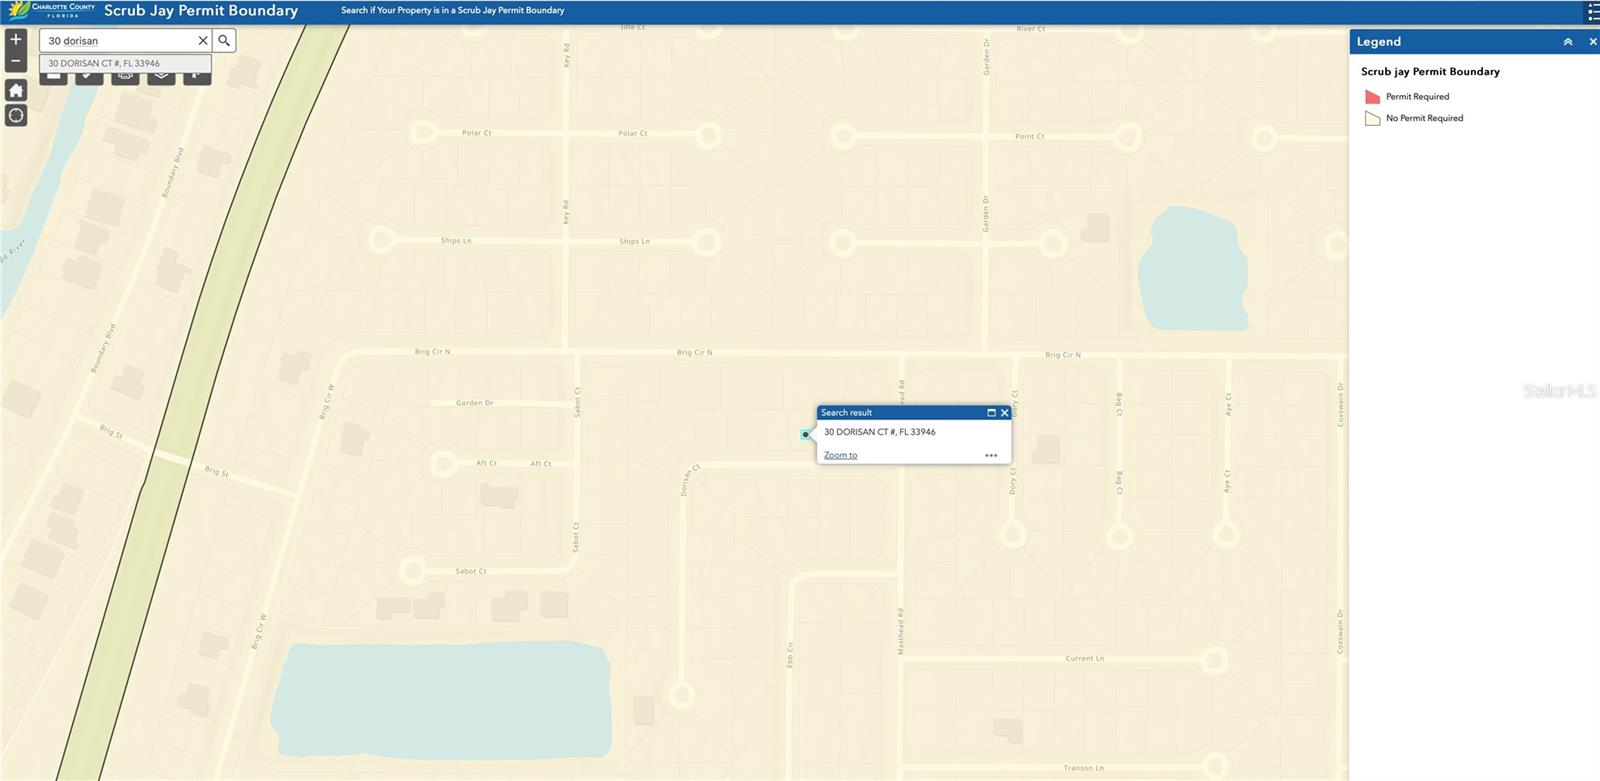The image size is (1600, 781).
Task: Run the address search magnifier
Action: [224, 41]
